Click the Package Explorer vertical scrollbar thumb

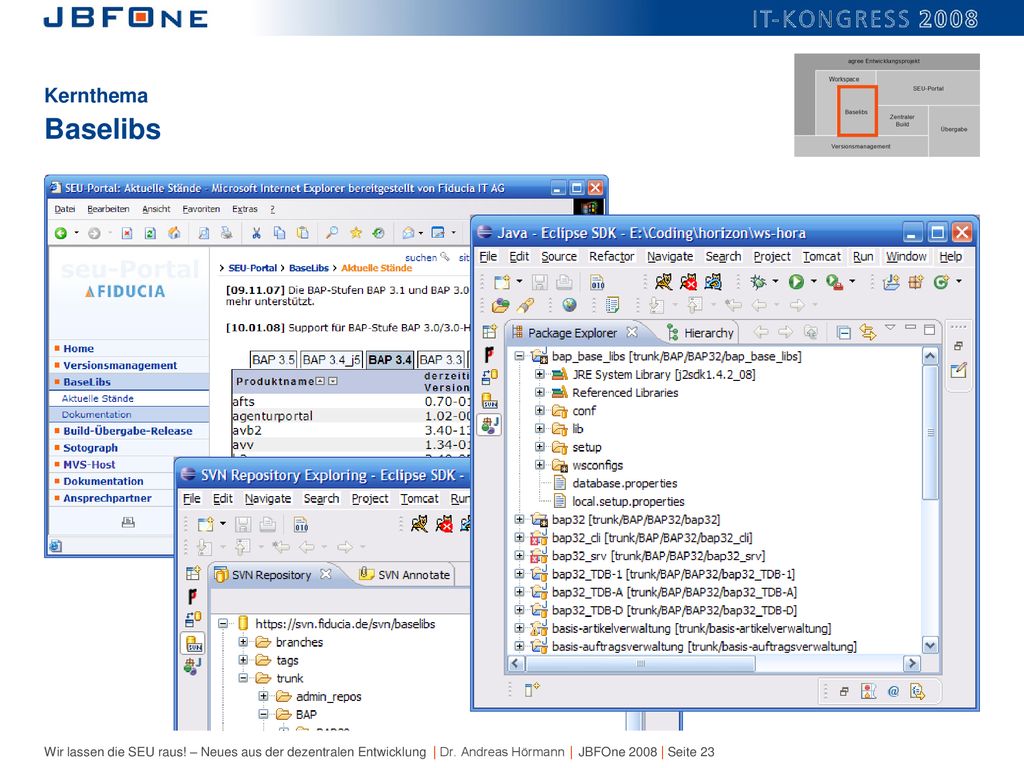(x=930, y=432)
